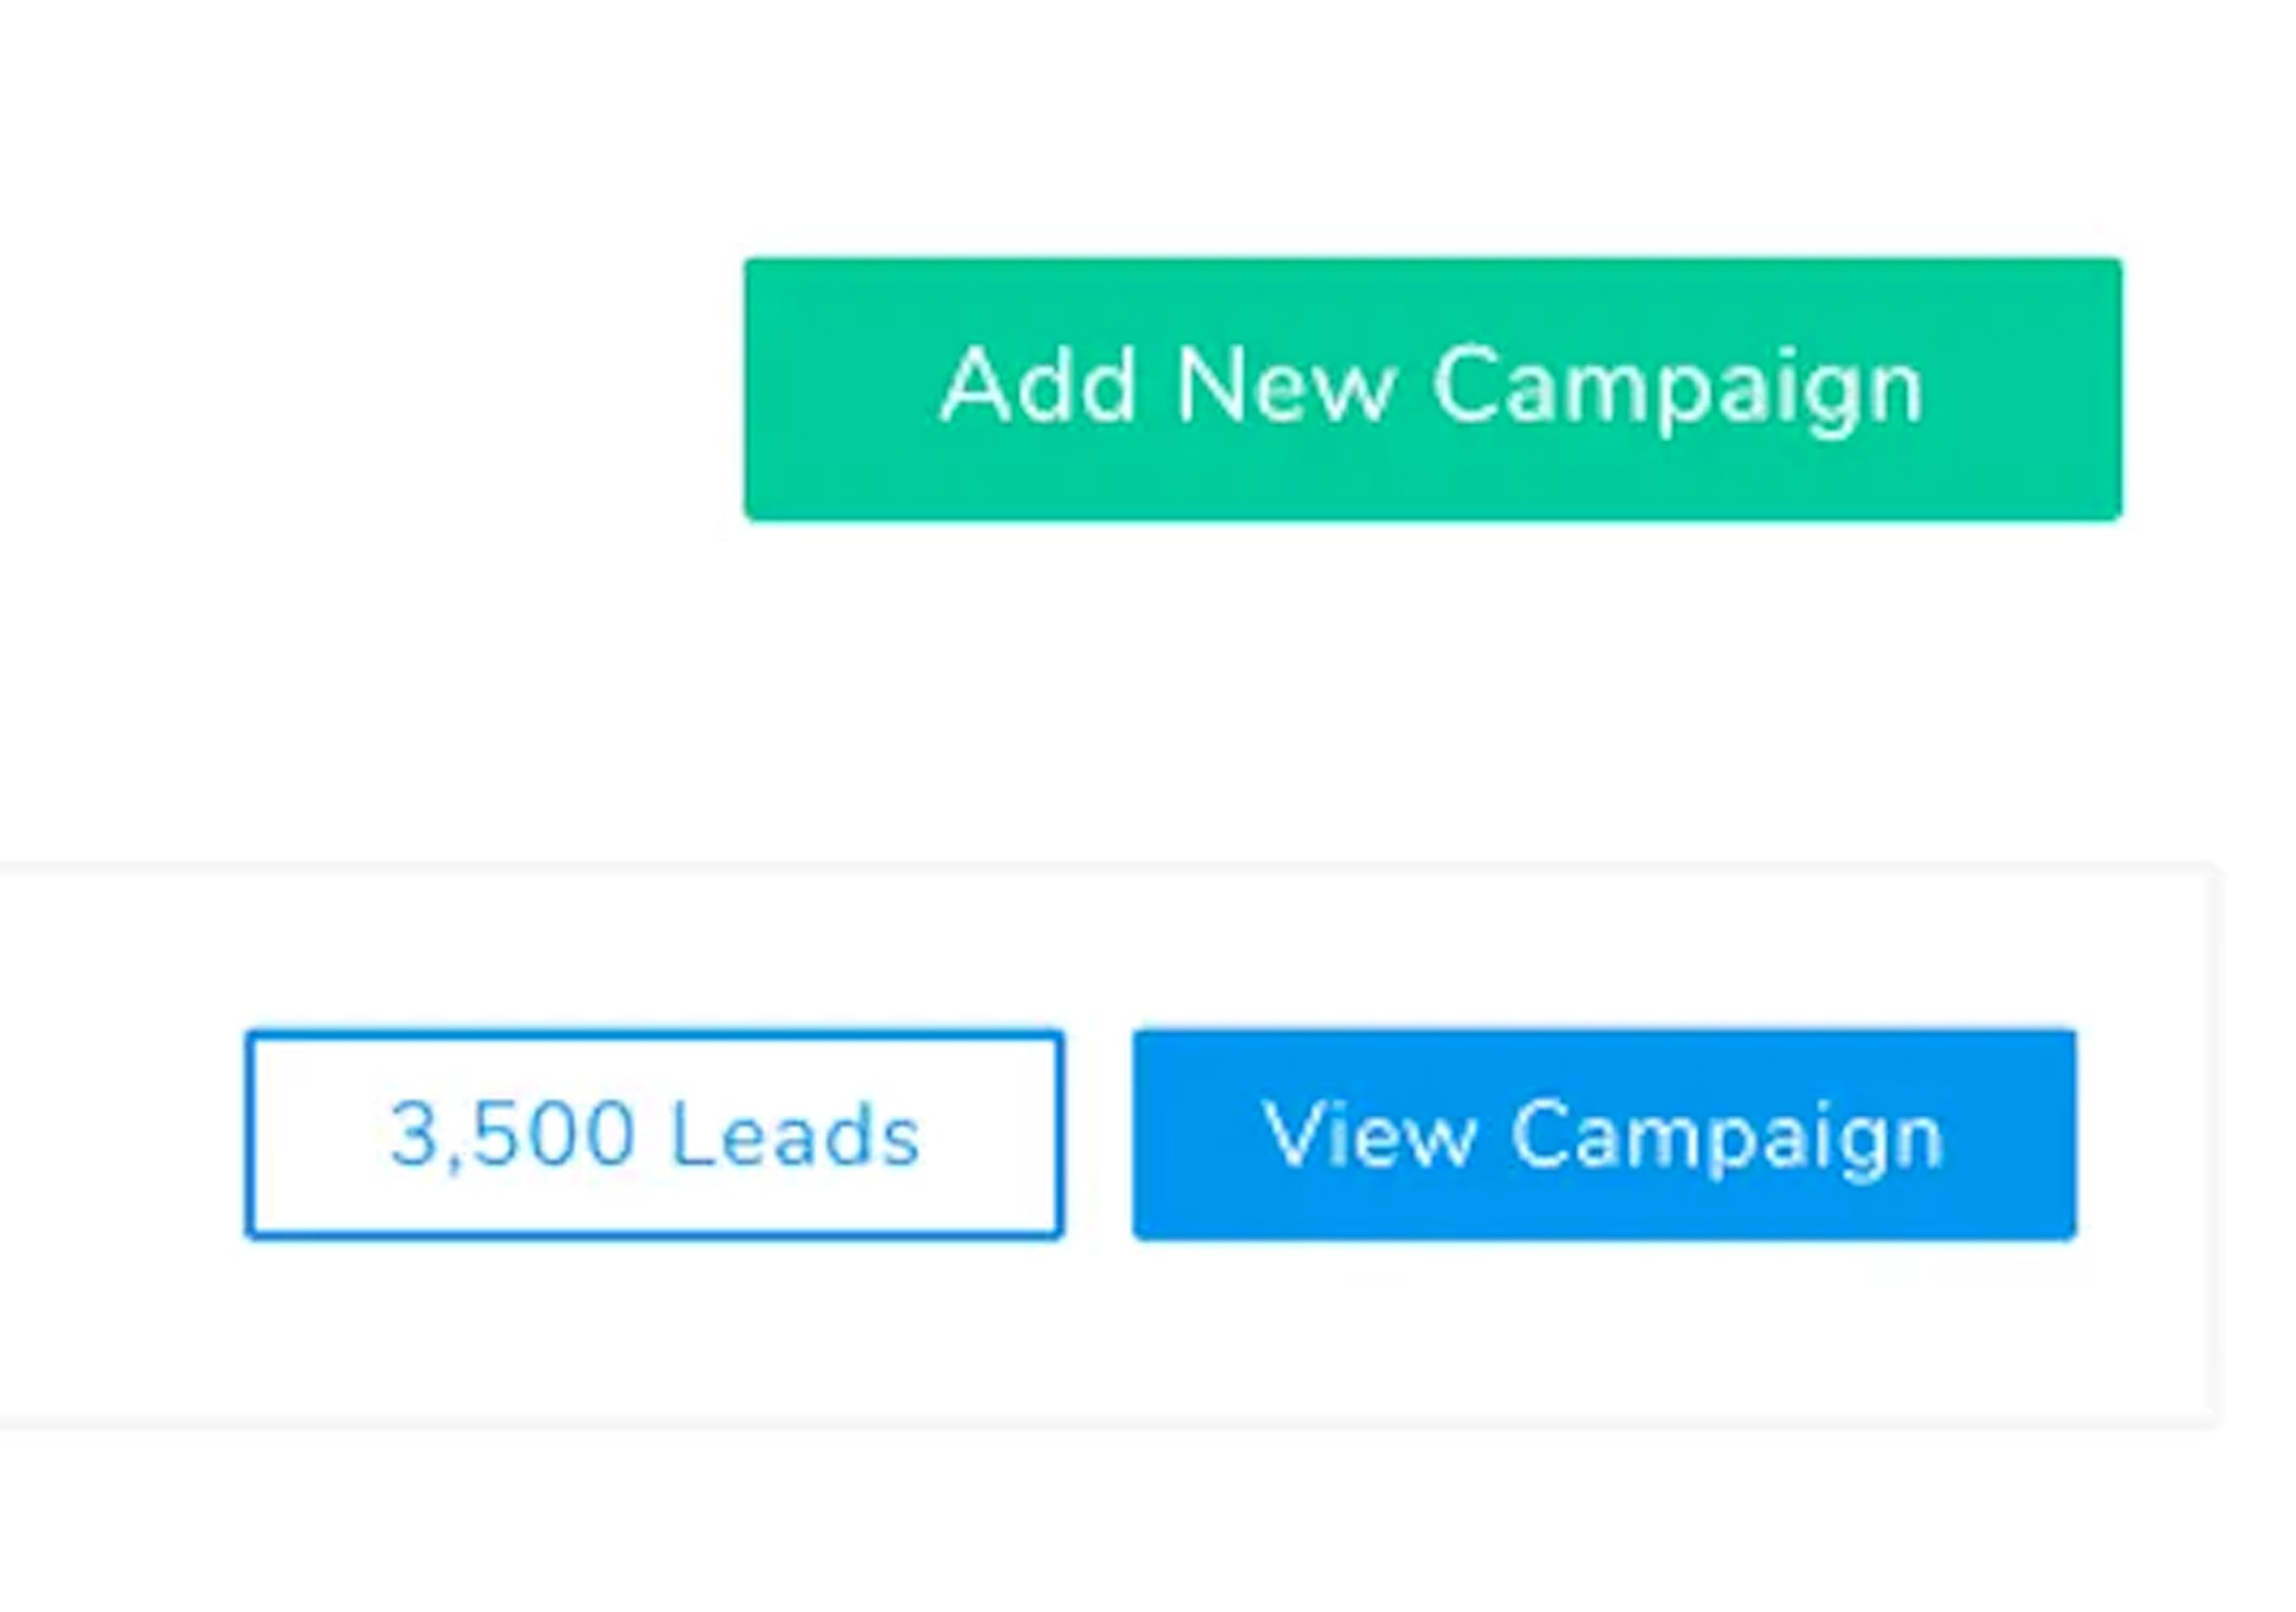2296x1612 pixels.
Task: Open the 3,500 Leads outlined button
Action: pyautogui.click(x=655, y=1134)
